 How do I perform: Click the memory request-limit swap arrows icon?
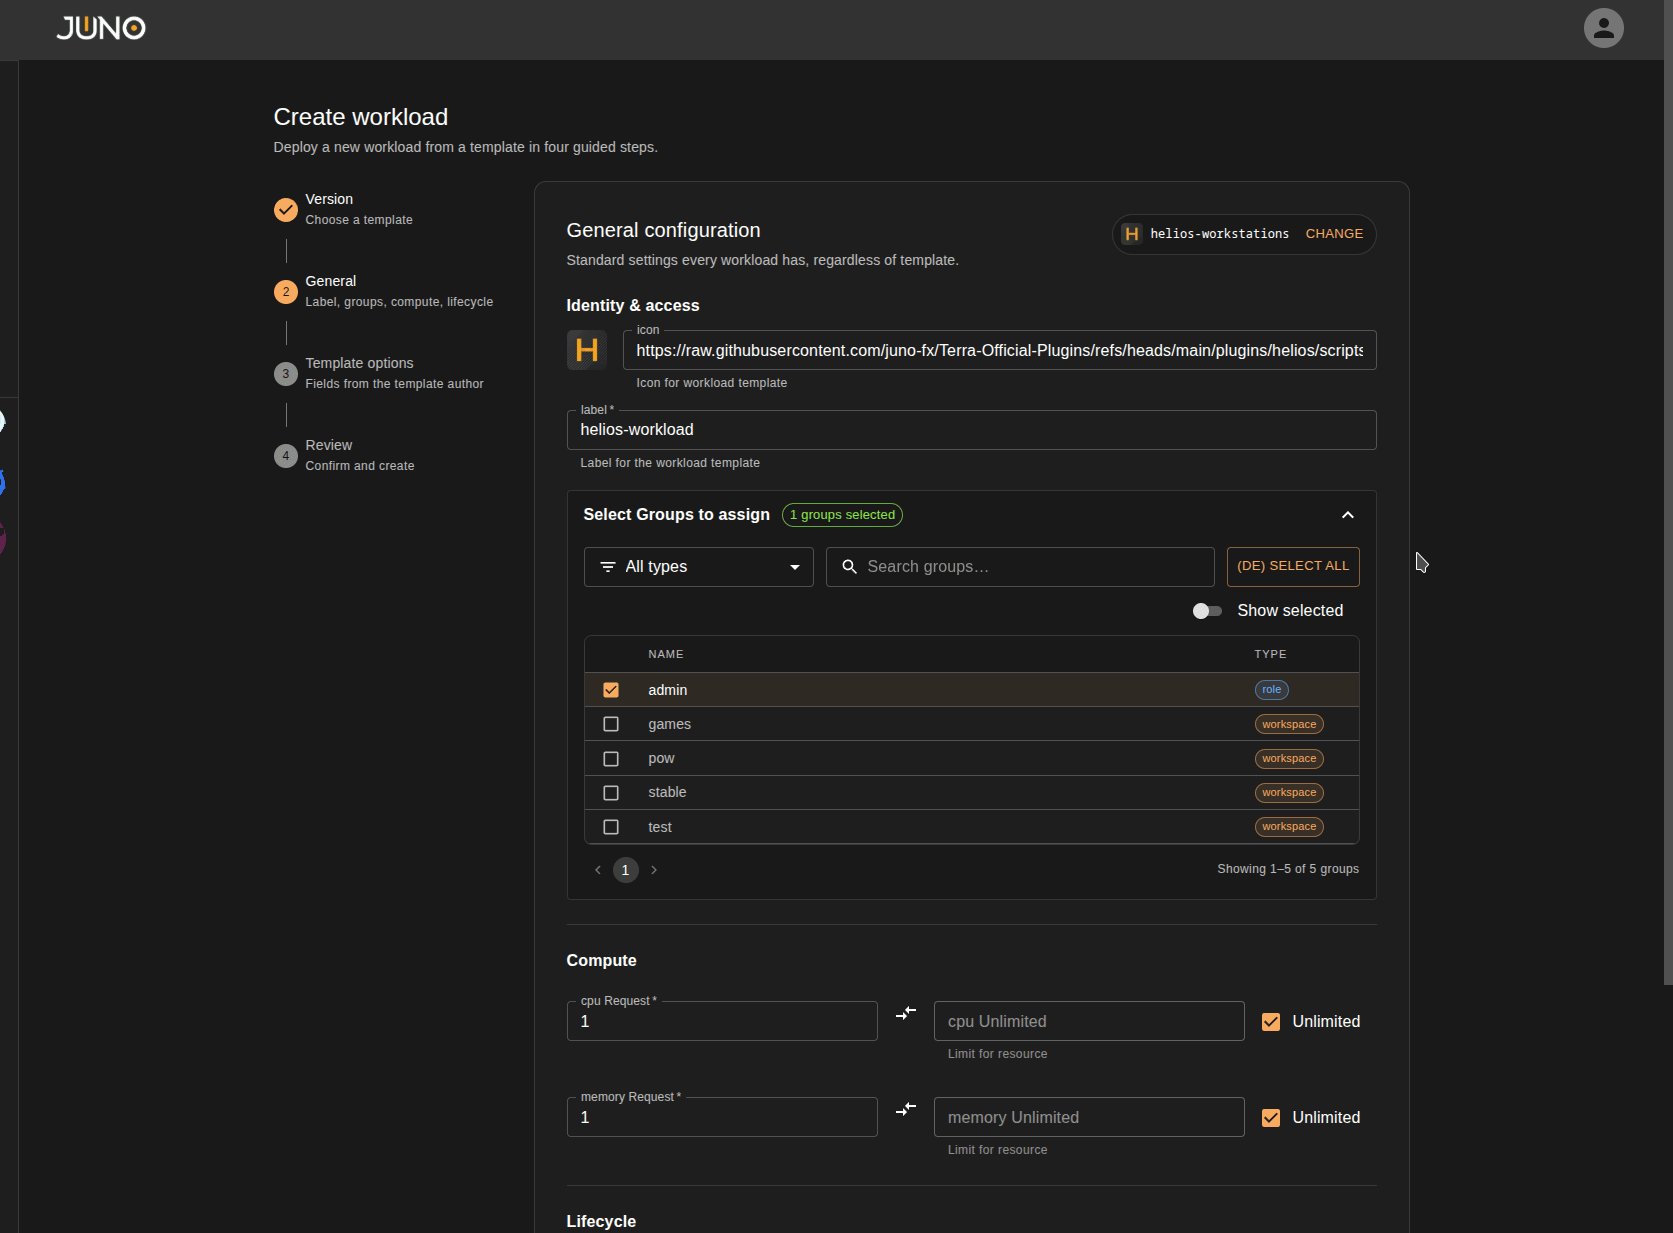tap(906, 1109)
